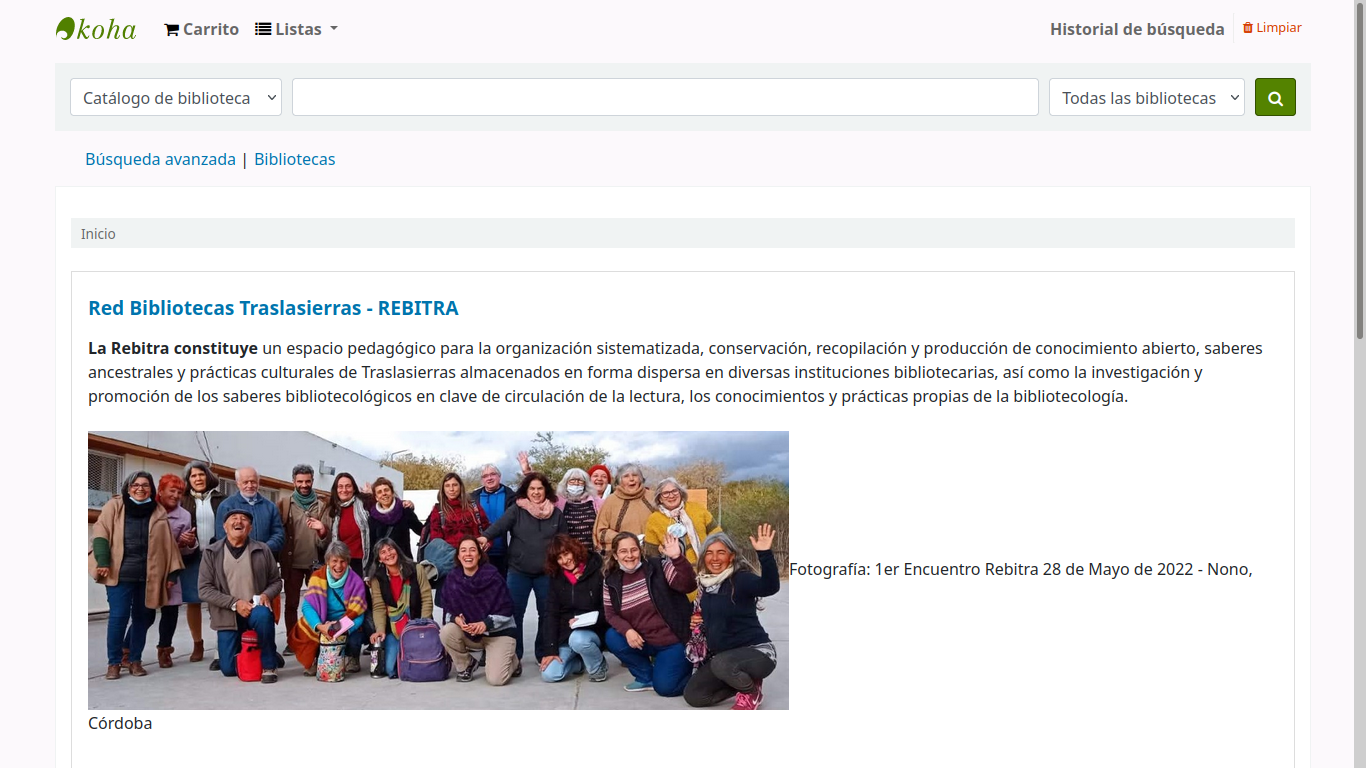Open the Catálogo de biblioteca dropdown
The image size is (1366, 768).
click(176, 97)
